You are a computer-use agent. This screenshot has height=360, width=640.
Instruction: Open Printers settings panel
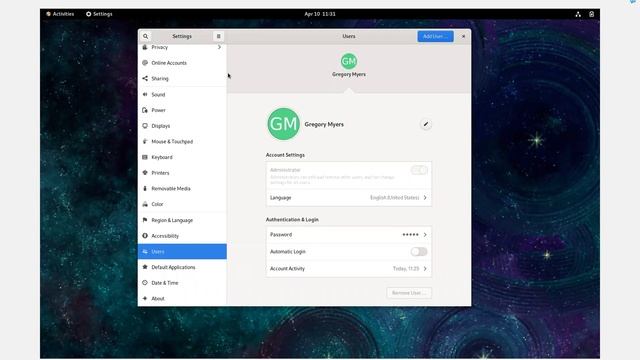(182, 173)
